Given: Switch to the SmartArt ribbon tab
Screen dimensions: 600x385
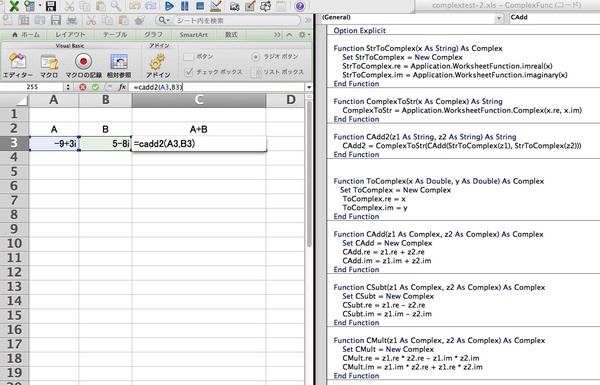Looking at the screenshot, I should pyautogui.click(x=194, y=34).
